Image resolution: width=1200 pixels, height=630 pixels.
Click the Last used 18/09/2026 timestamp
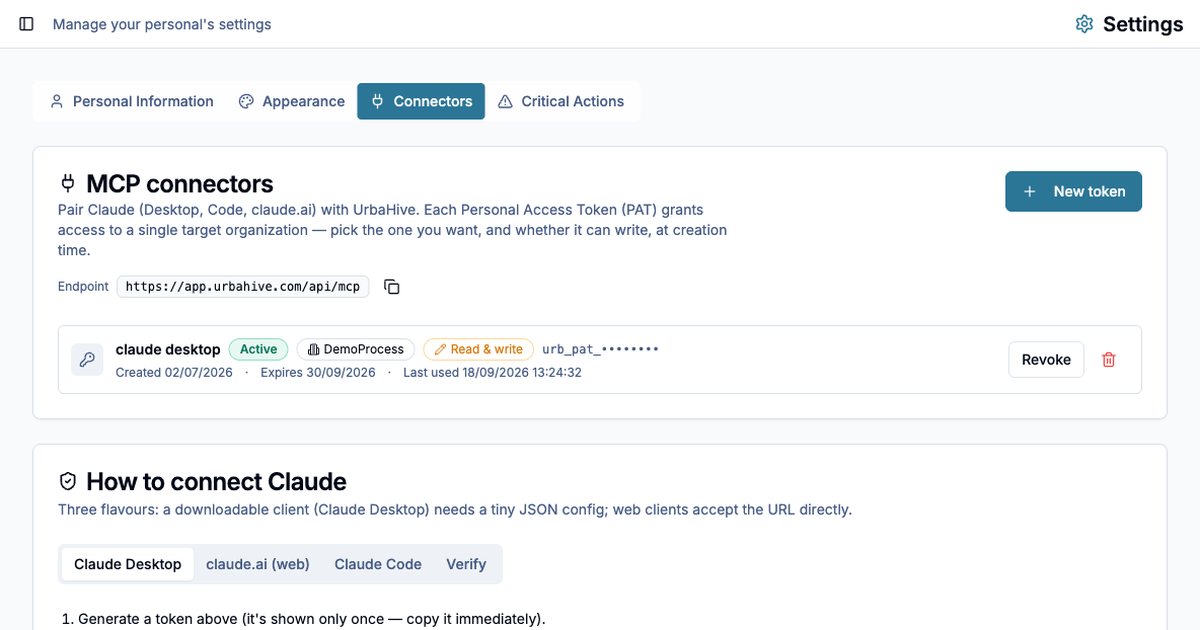[x=492, y=372]
